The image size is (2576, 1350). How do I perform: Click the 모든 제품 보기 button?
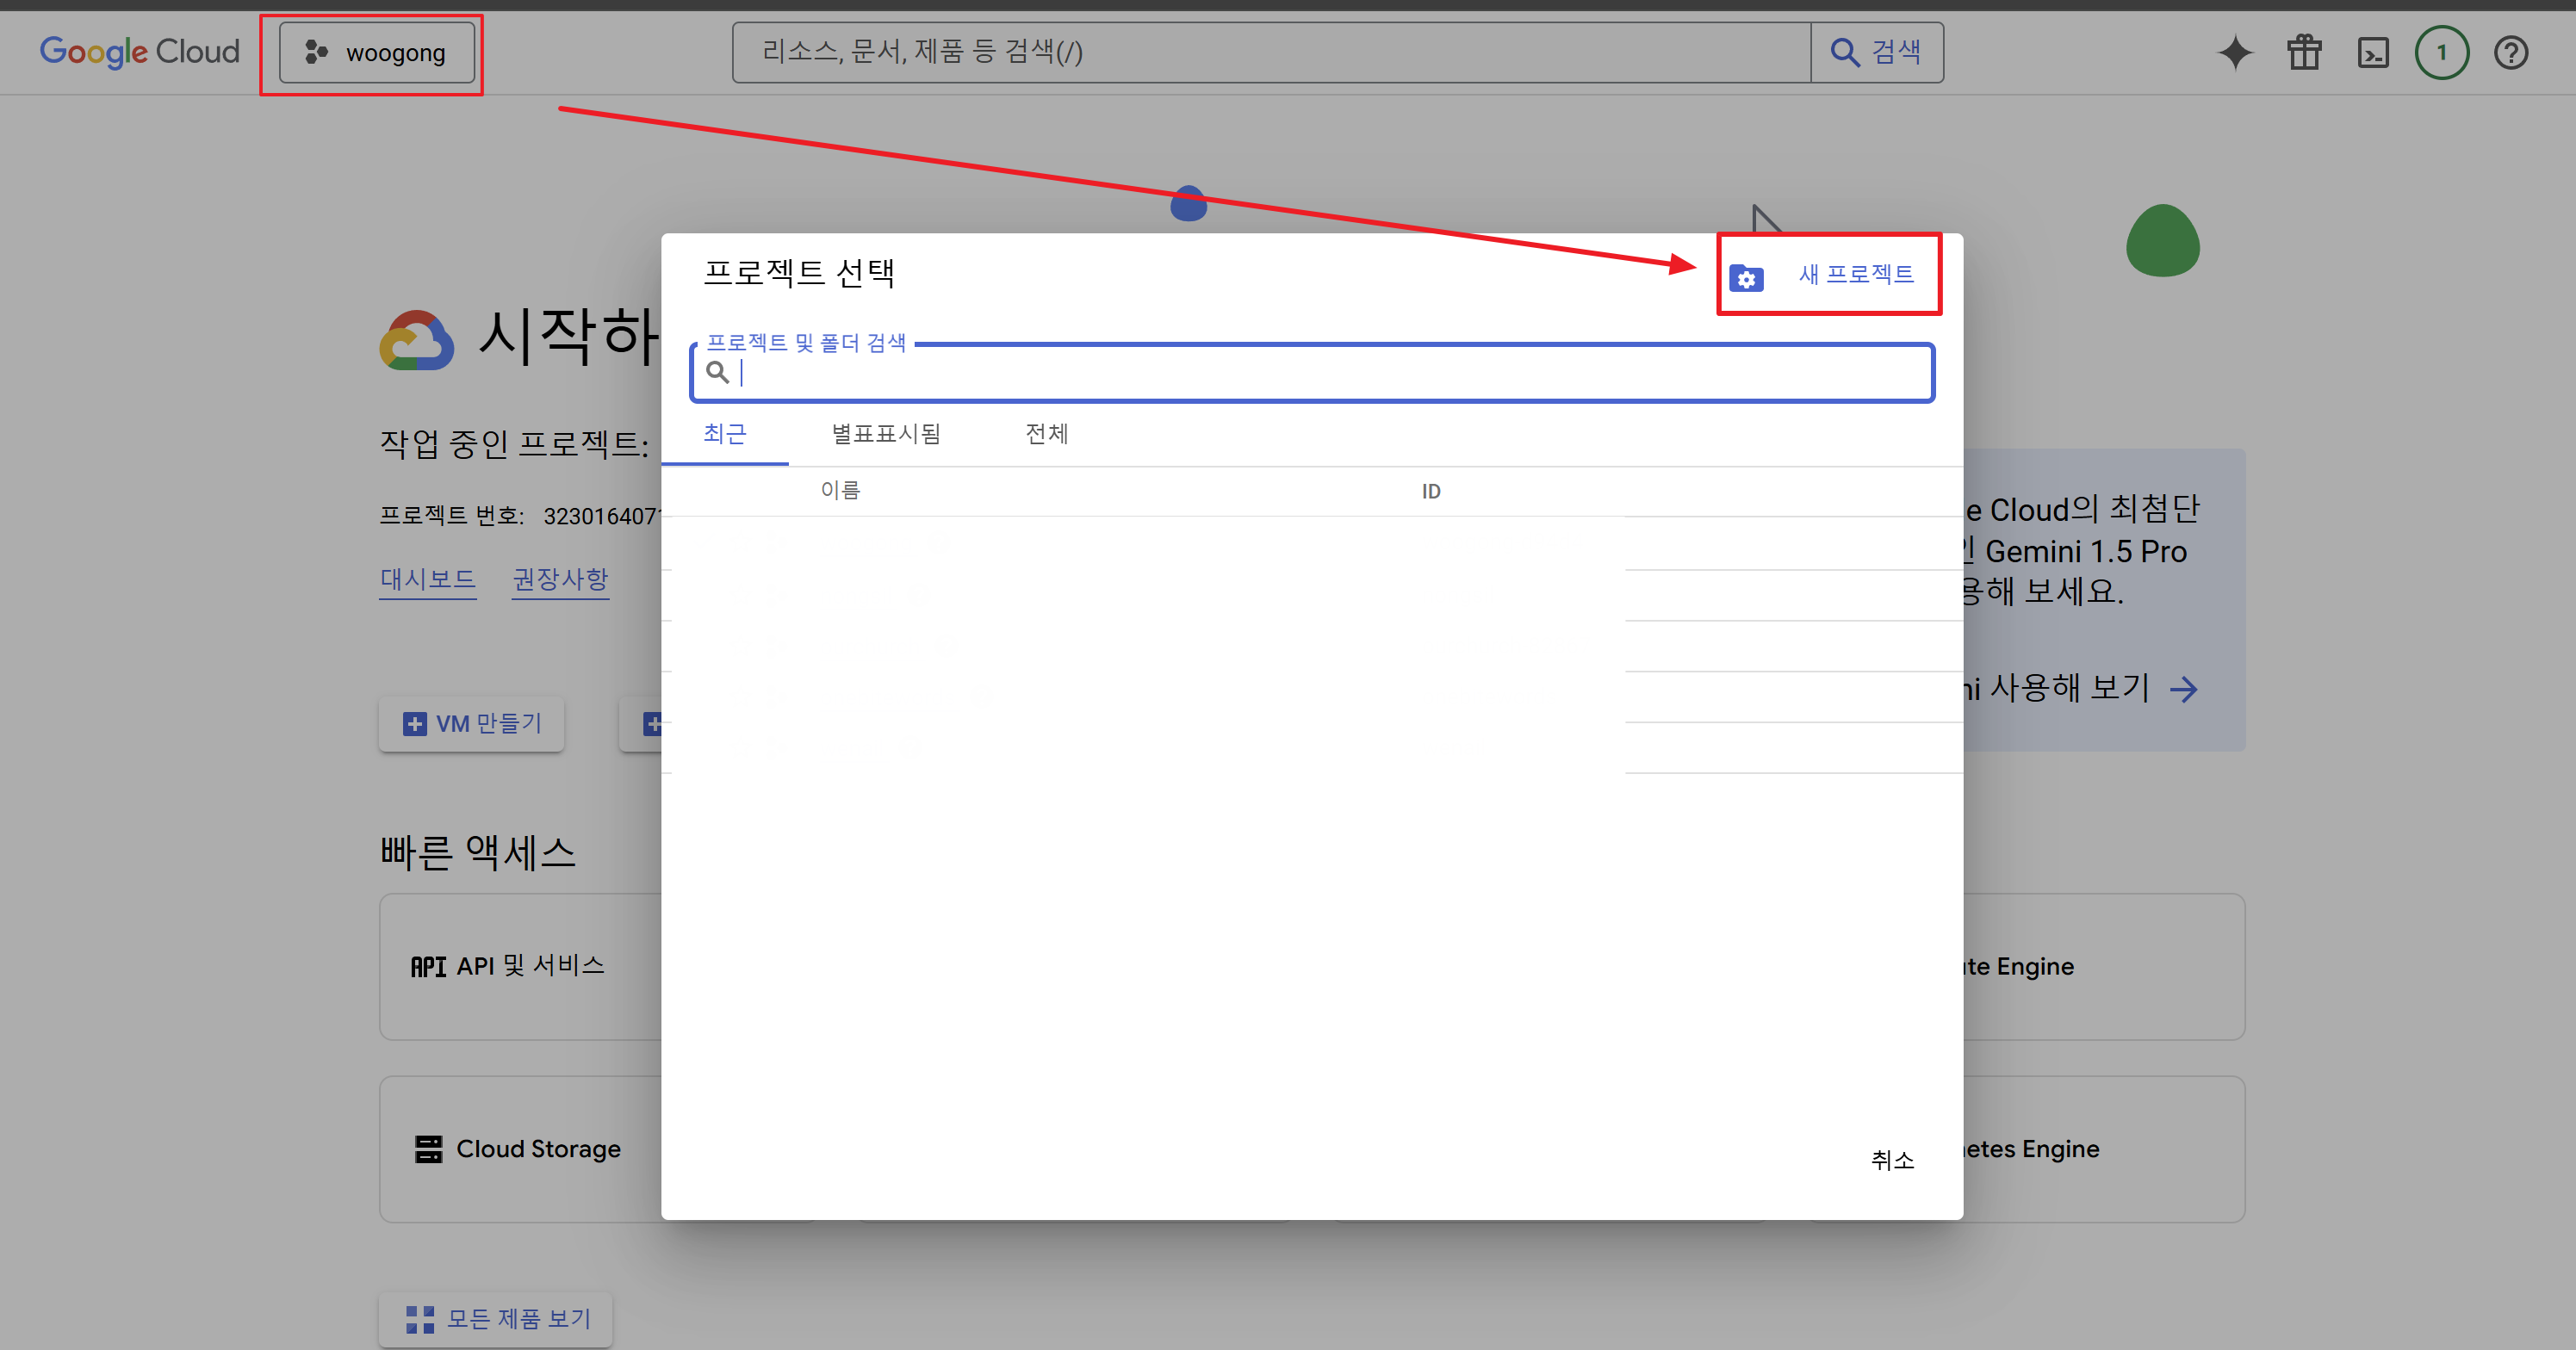coord(497,1319)
